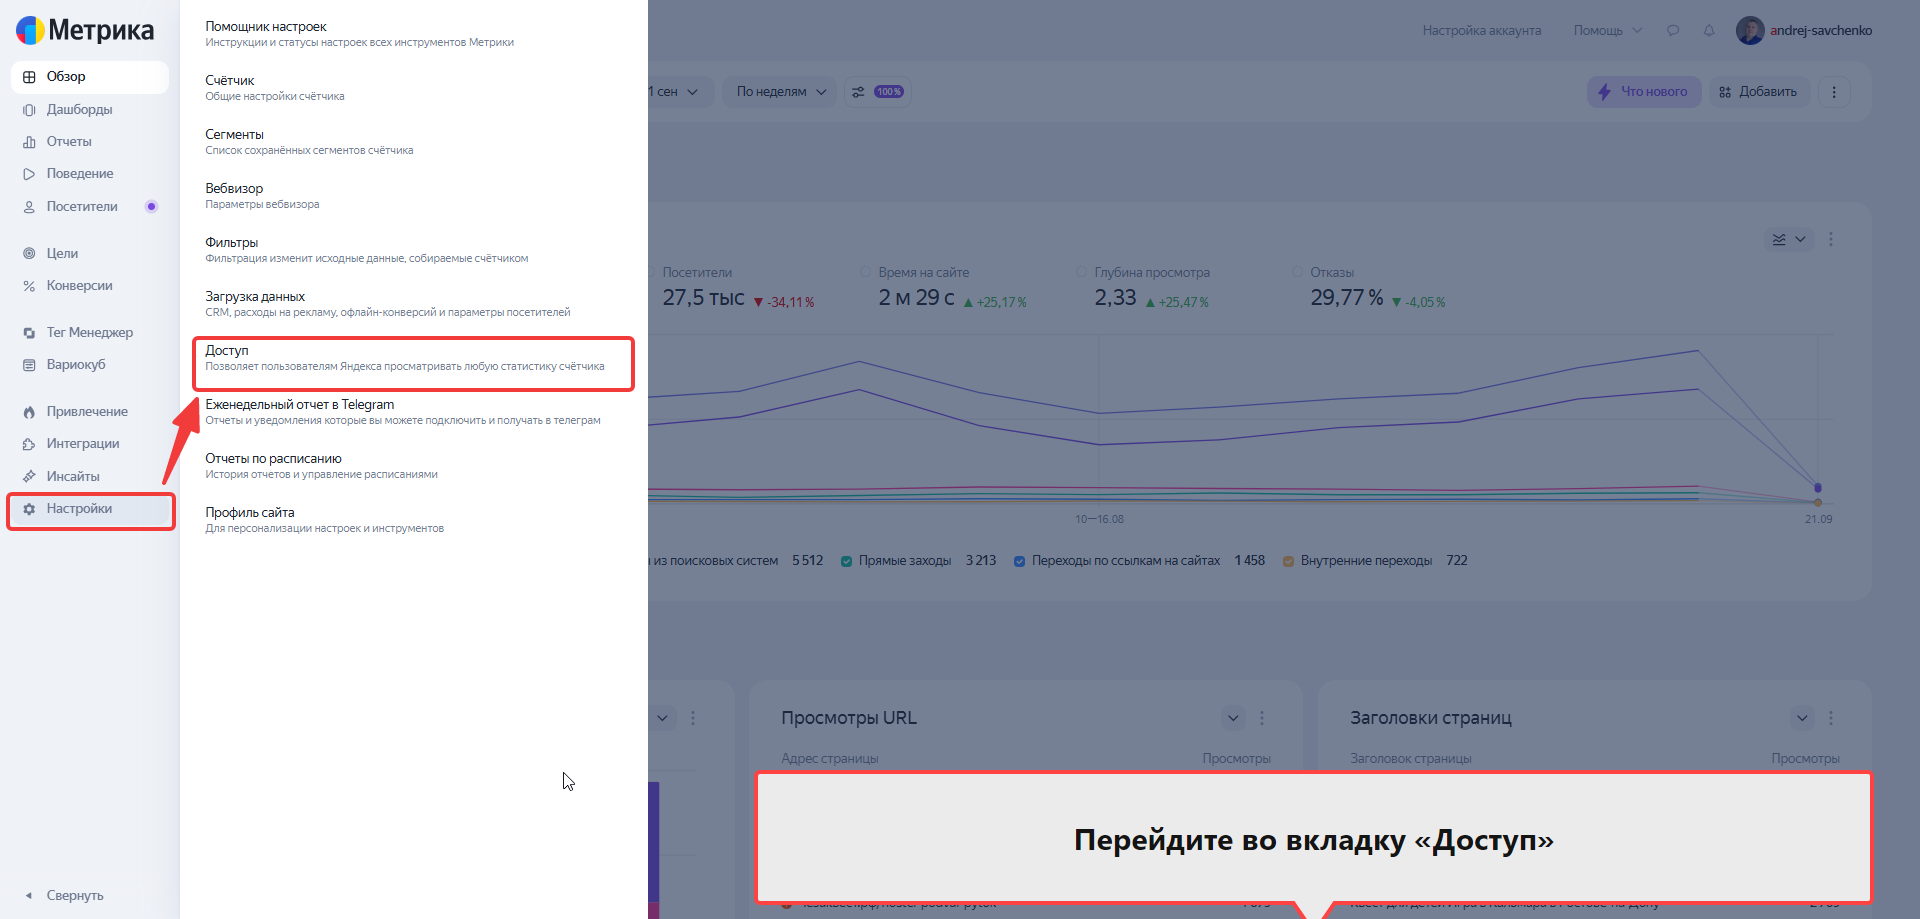Viewport: 1920px width, 919px height.
Task: Open the Обзор section in sidebar
Action: 90,77
